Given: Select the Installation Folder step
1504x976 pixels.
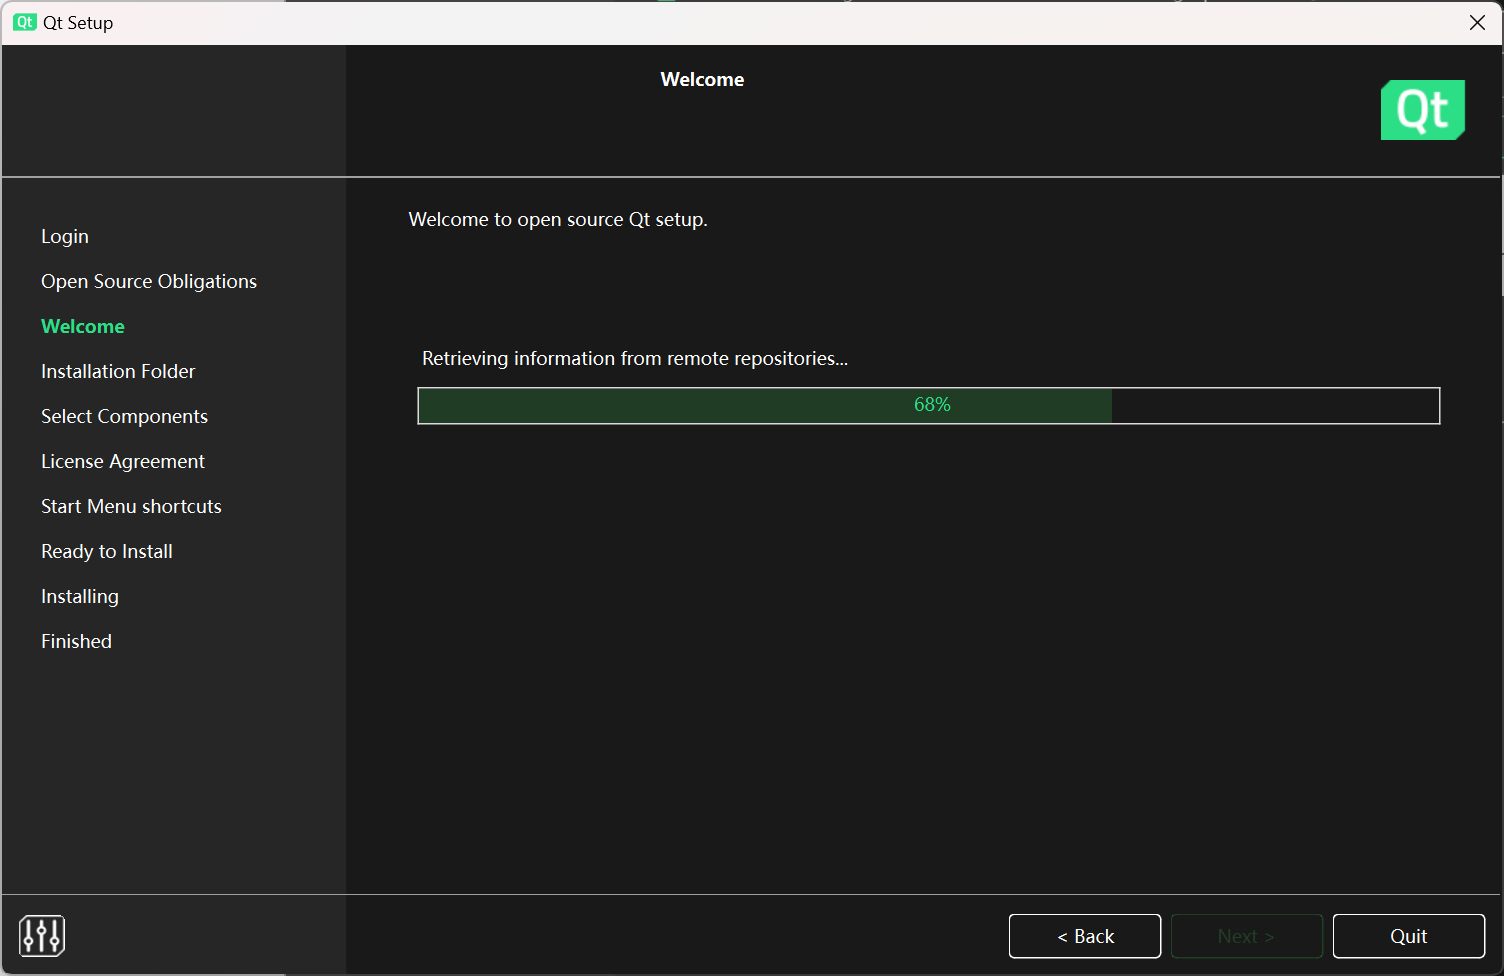Looking at the screenshot, I should (118, 371).
